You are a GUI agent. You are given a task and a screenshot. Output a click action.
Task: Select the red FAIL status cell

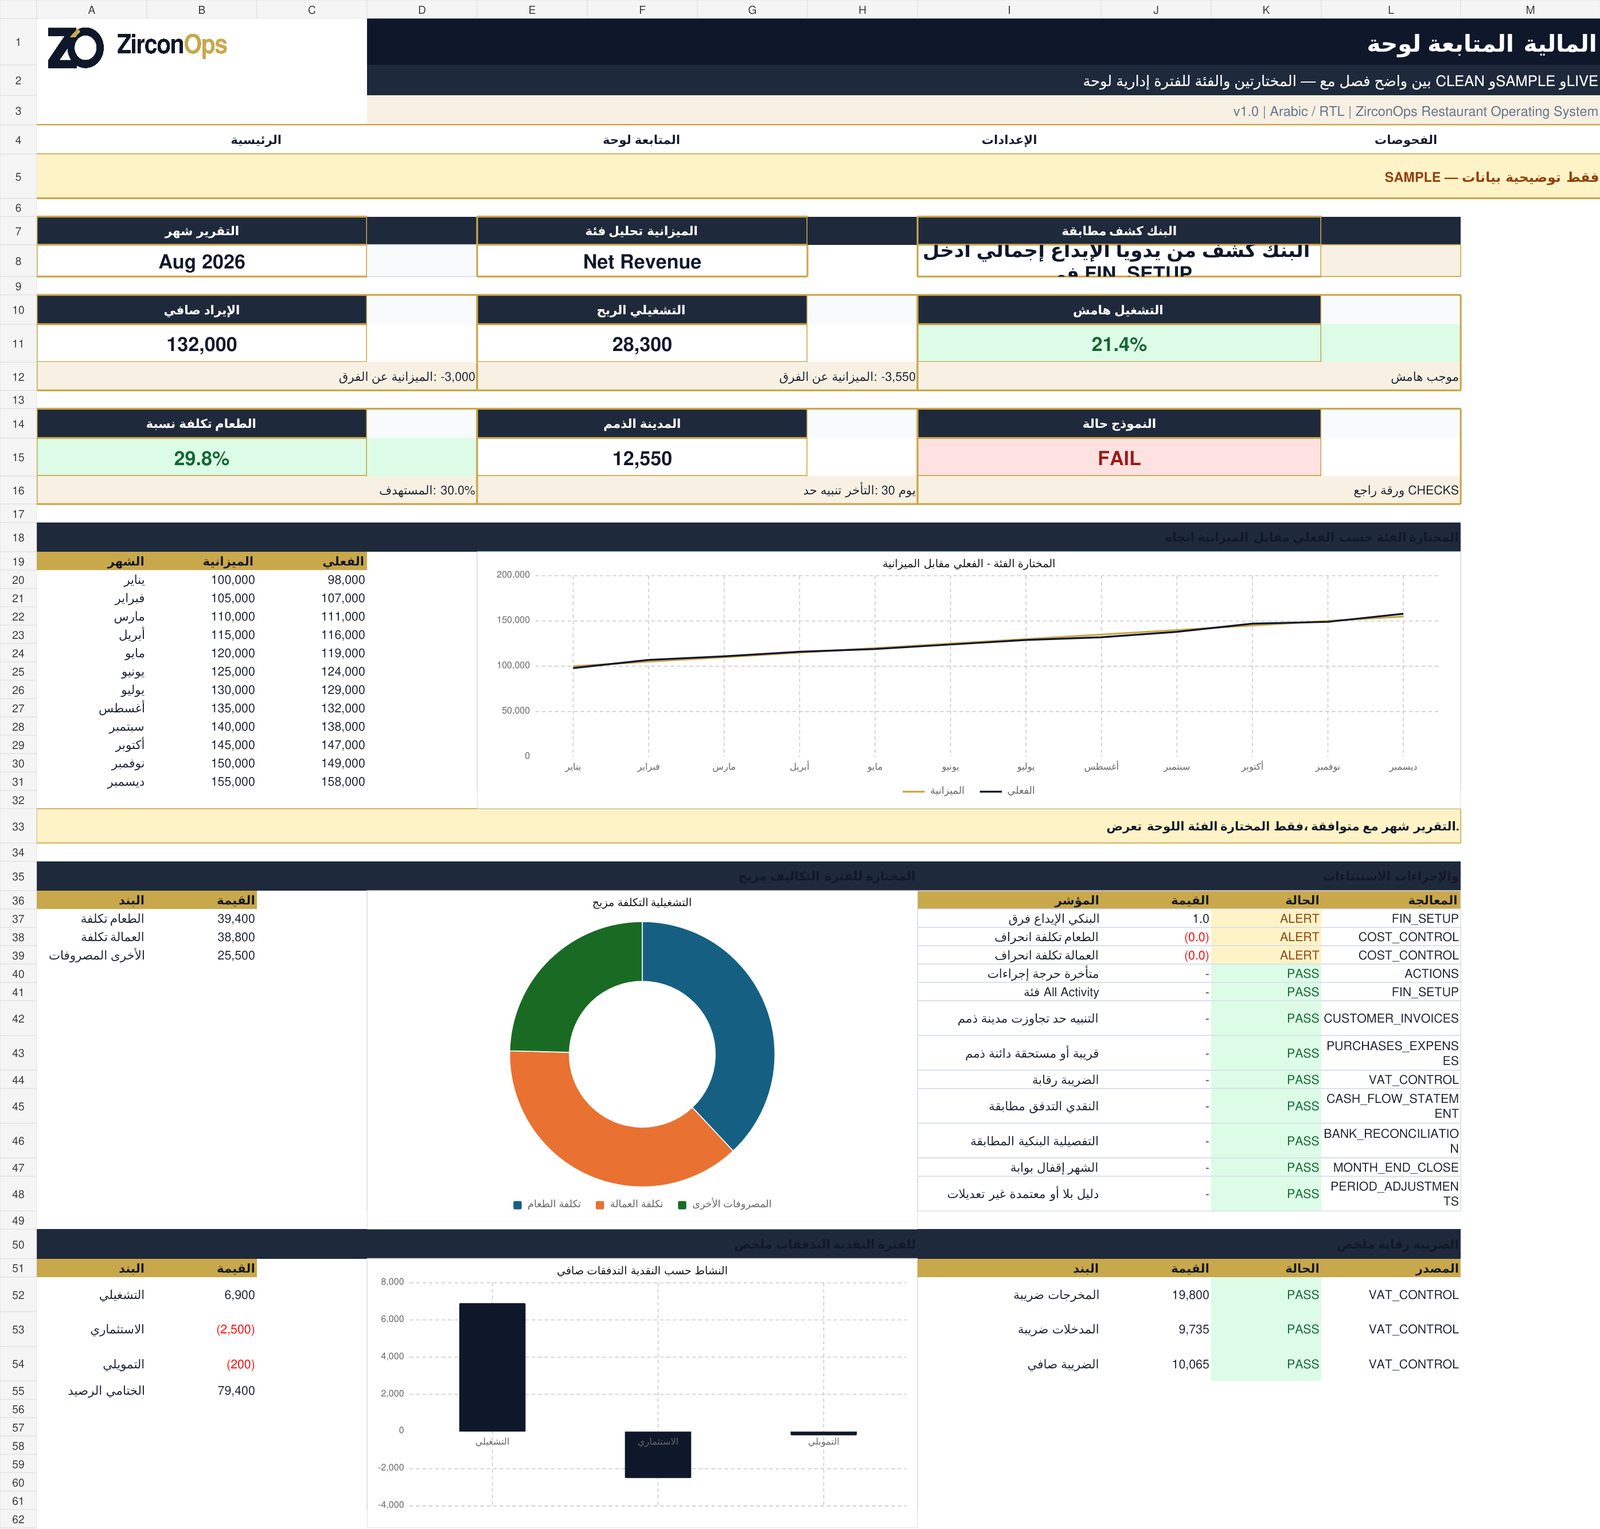click(1119, 459)
